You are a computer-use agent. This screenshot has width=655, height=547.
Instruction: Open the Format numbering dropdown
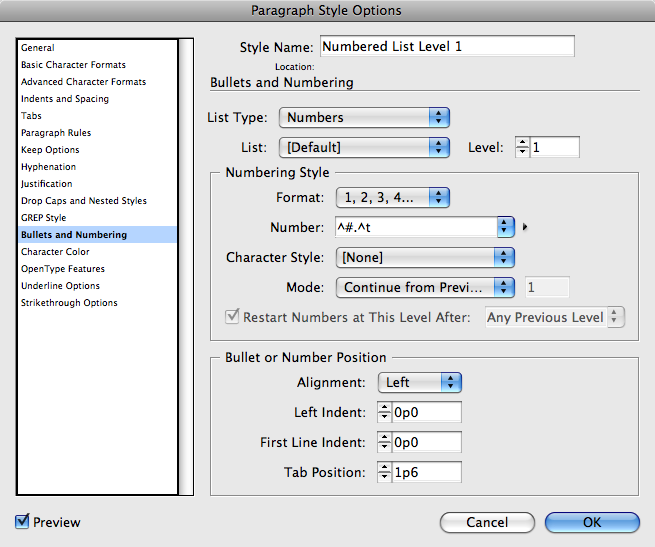[392, 197]
